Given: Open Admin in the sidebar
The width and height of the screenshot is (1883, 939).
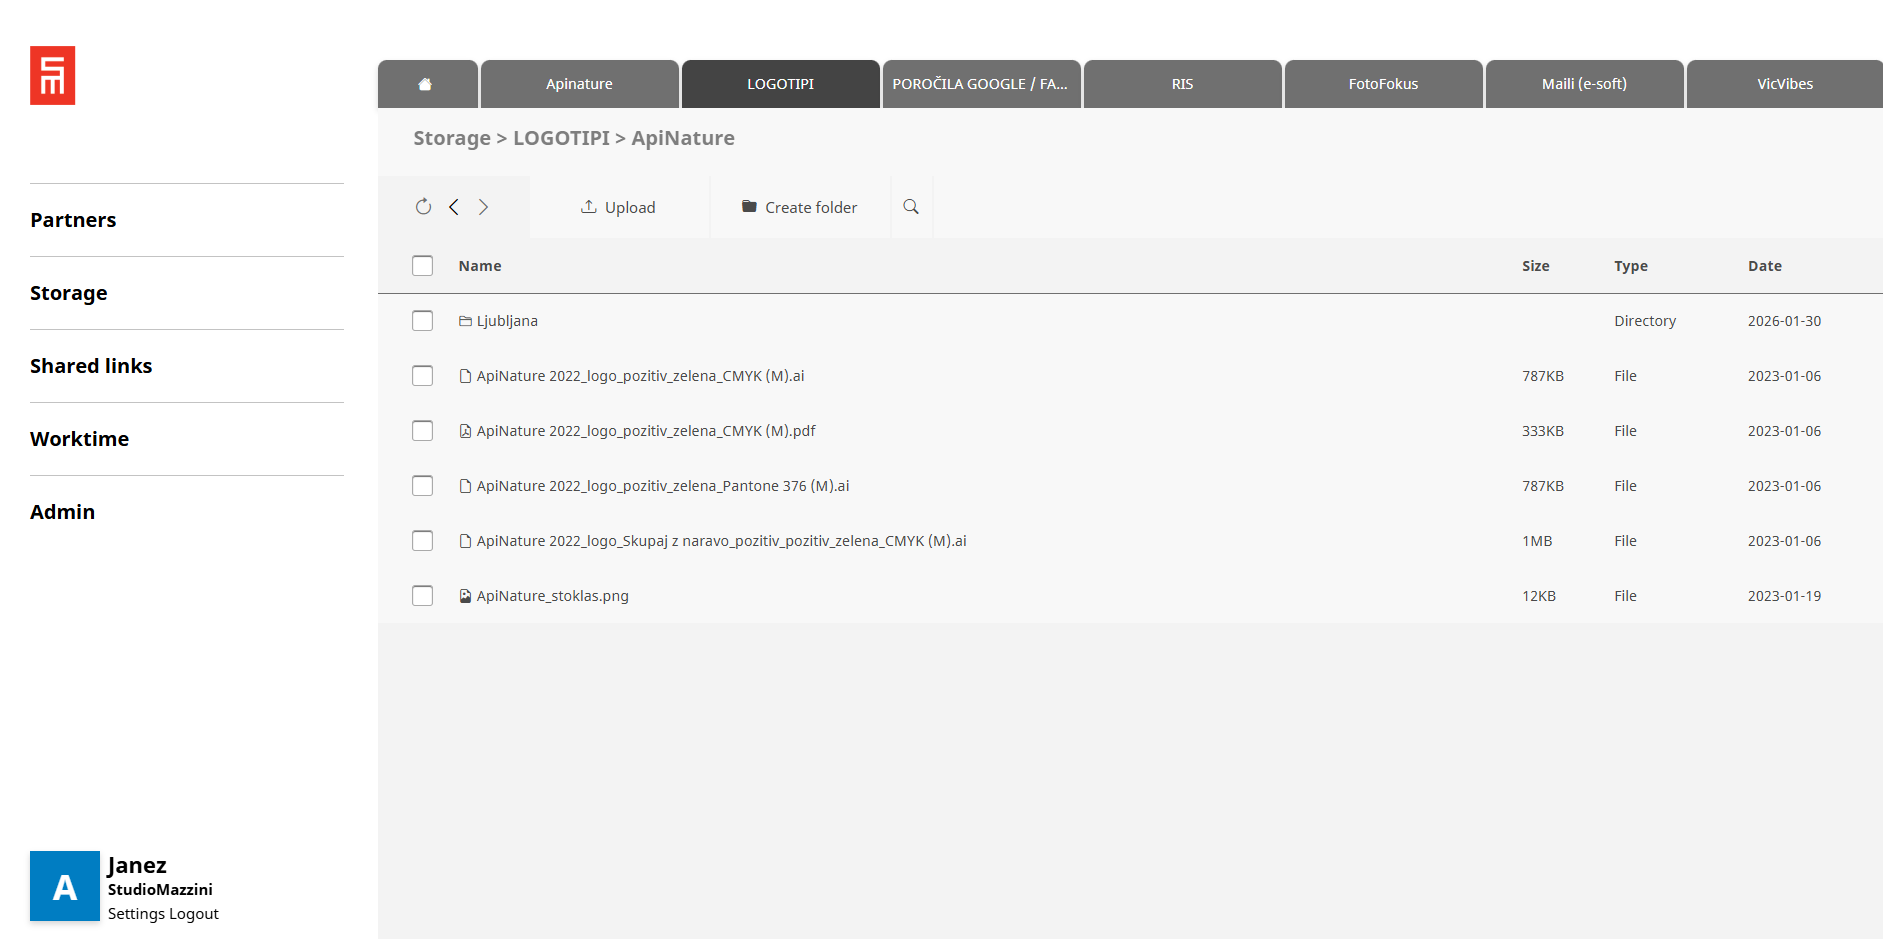Looking at the screenshot, I should [63, 512].
